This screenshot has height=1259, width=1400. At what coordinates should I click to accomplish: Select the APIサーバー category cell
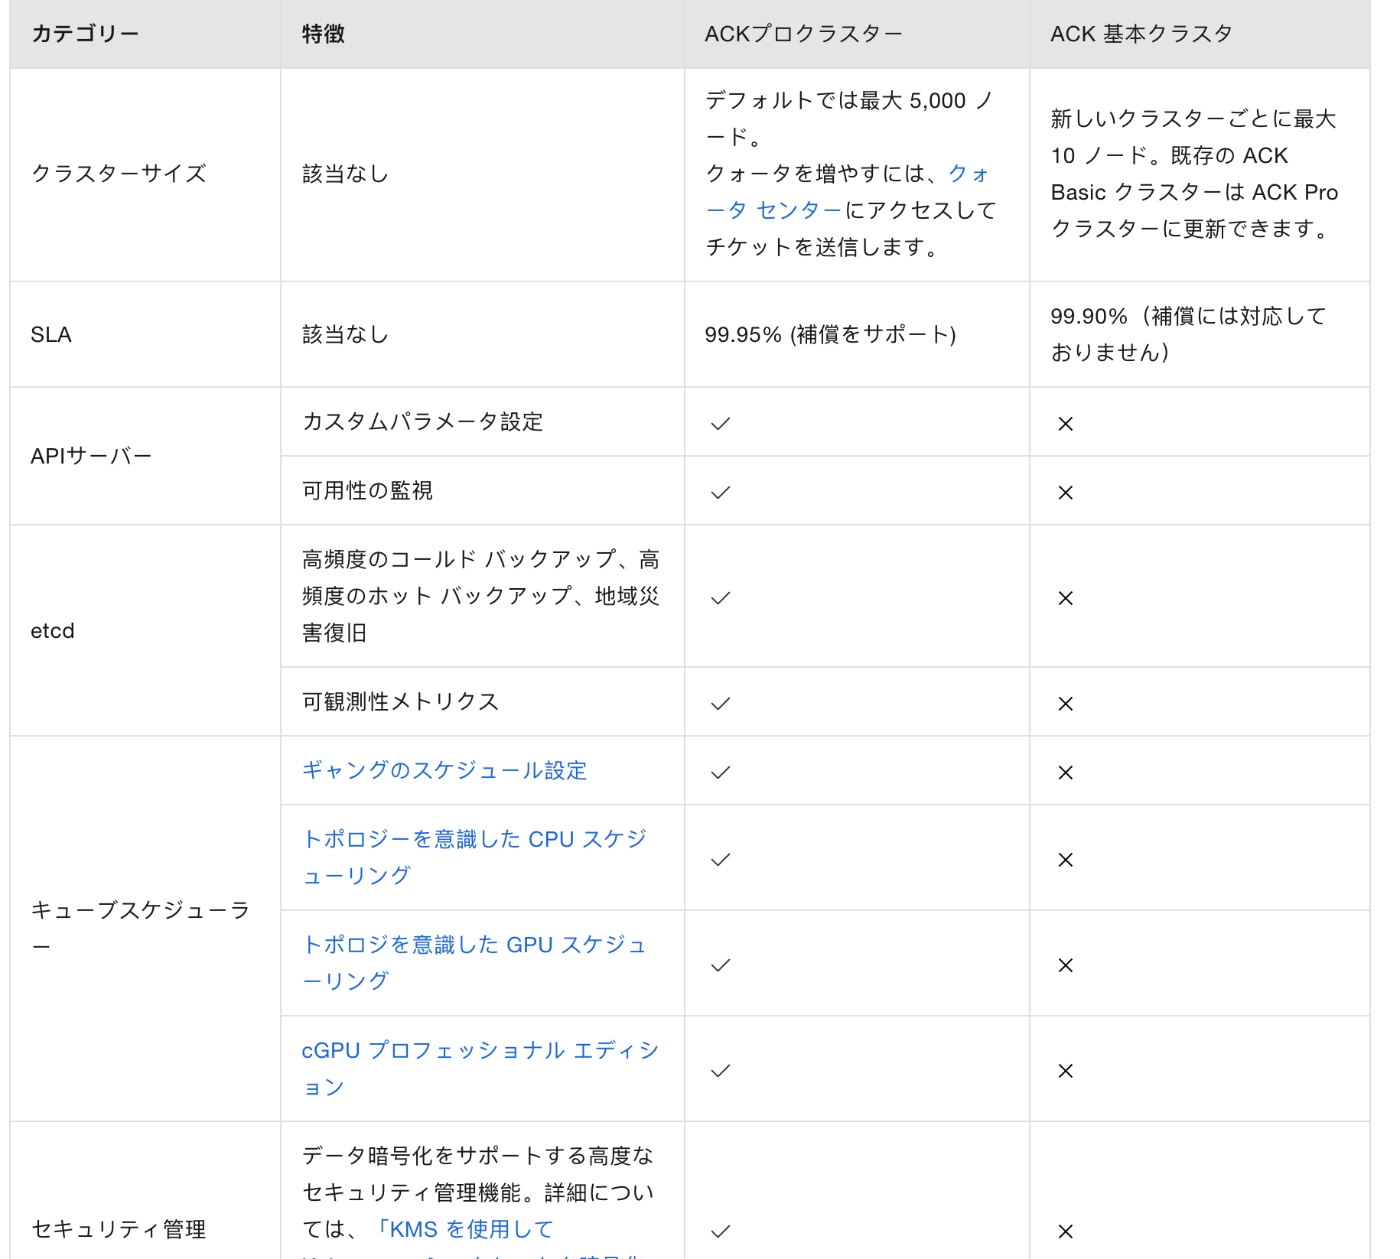point(145,456)
